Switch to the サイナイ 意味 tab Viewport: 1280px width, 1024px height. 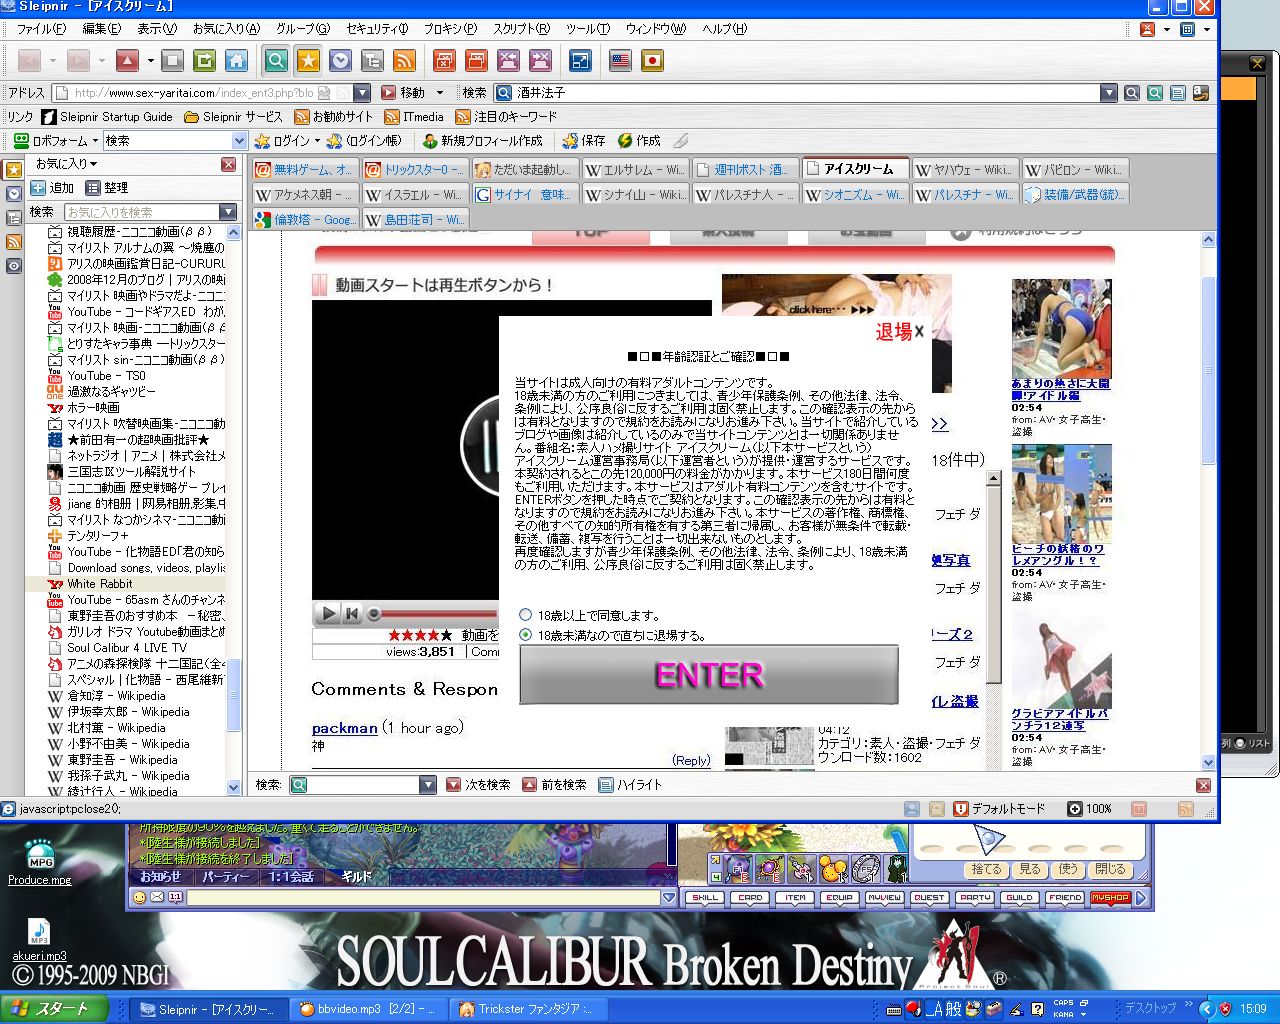[x=525, y=194]
